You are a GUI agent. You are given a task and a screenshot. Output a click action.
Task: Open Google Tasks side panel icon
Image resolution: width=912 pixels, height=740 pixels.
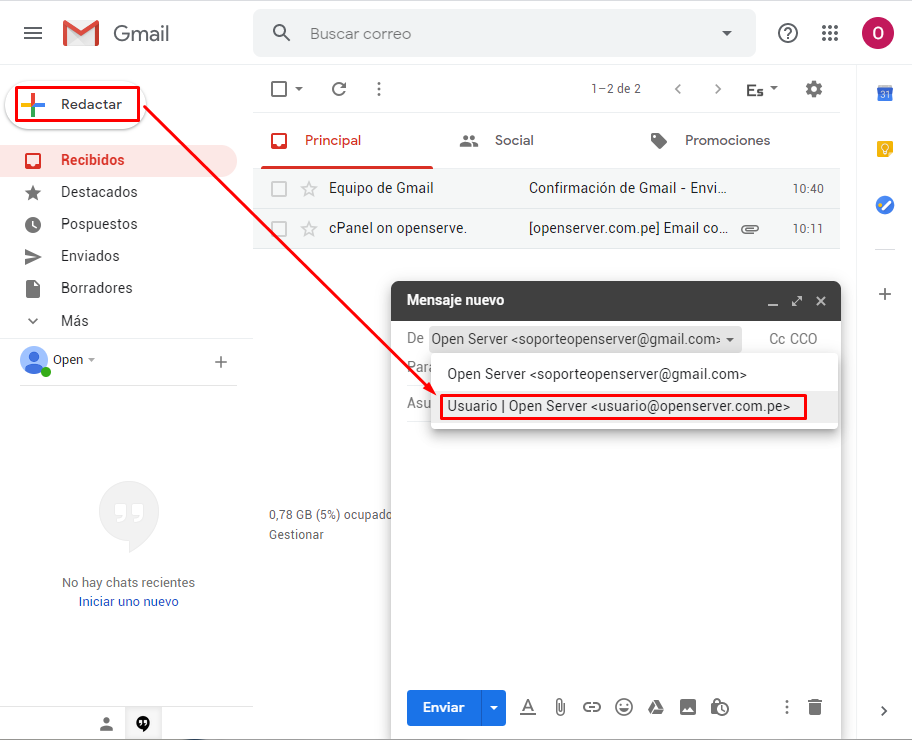885,205
